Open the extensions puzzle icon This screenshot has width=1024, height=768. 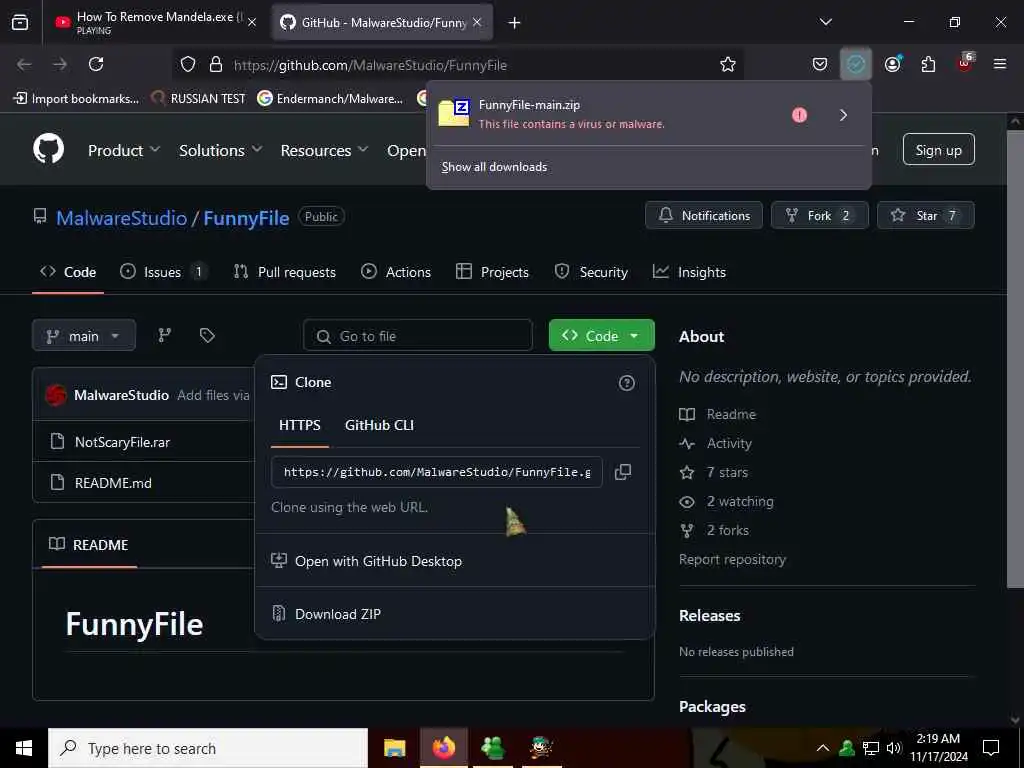[928, 64]
